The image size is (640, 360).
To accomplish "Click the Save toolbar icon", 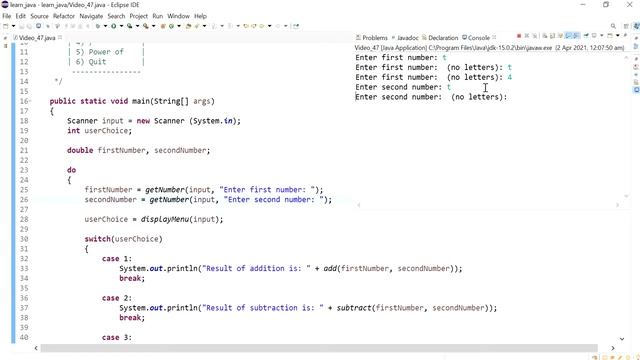I will [x=22, y=26].
